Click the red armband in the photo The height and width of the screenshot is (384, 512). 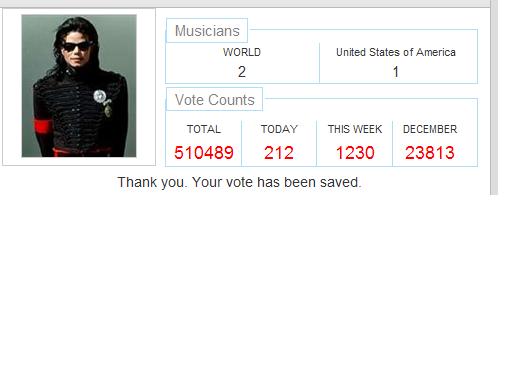(42, 126)
